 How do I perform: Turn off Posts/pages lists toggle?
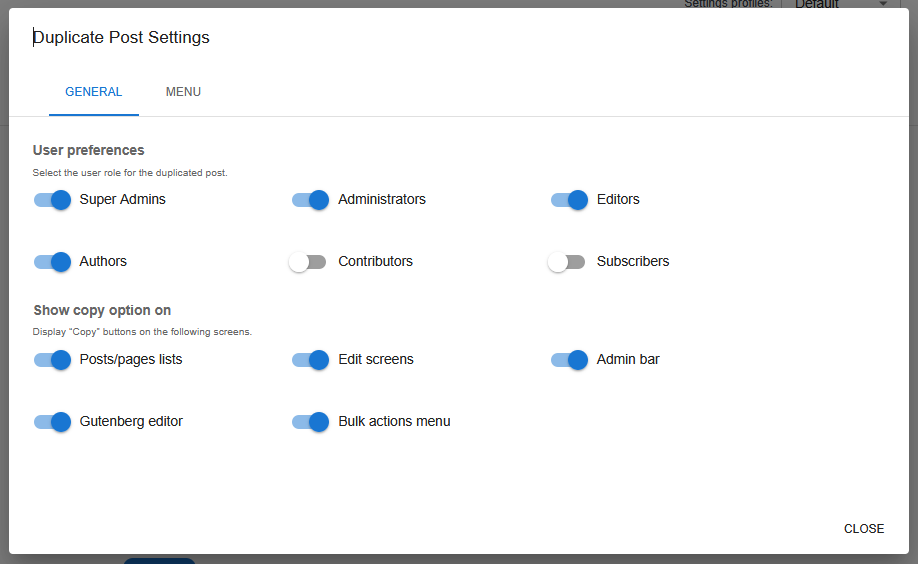(x=52, y=360)
